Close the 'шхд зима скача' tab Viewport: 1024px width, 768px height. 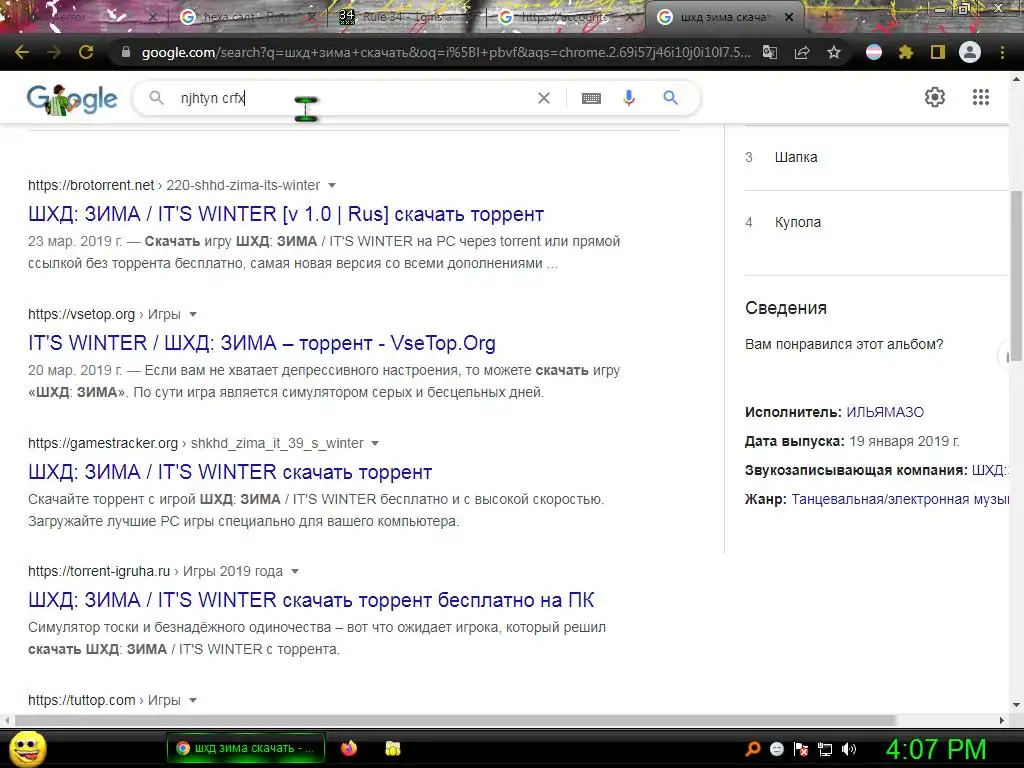point(789,18)
